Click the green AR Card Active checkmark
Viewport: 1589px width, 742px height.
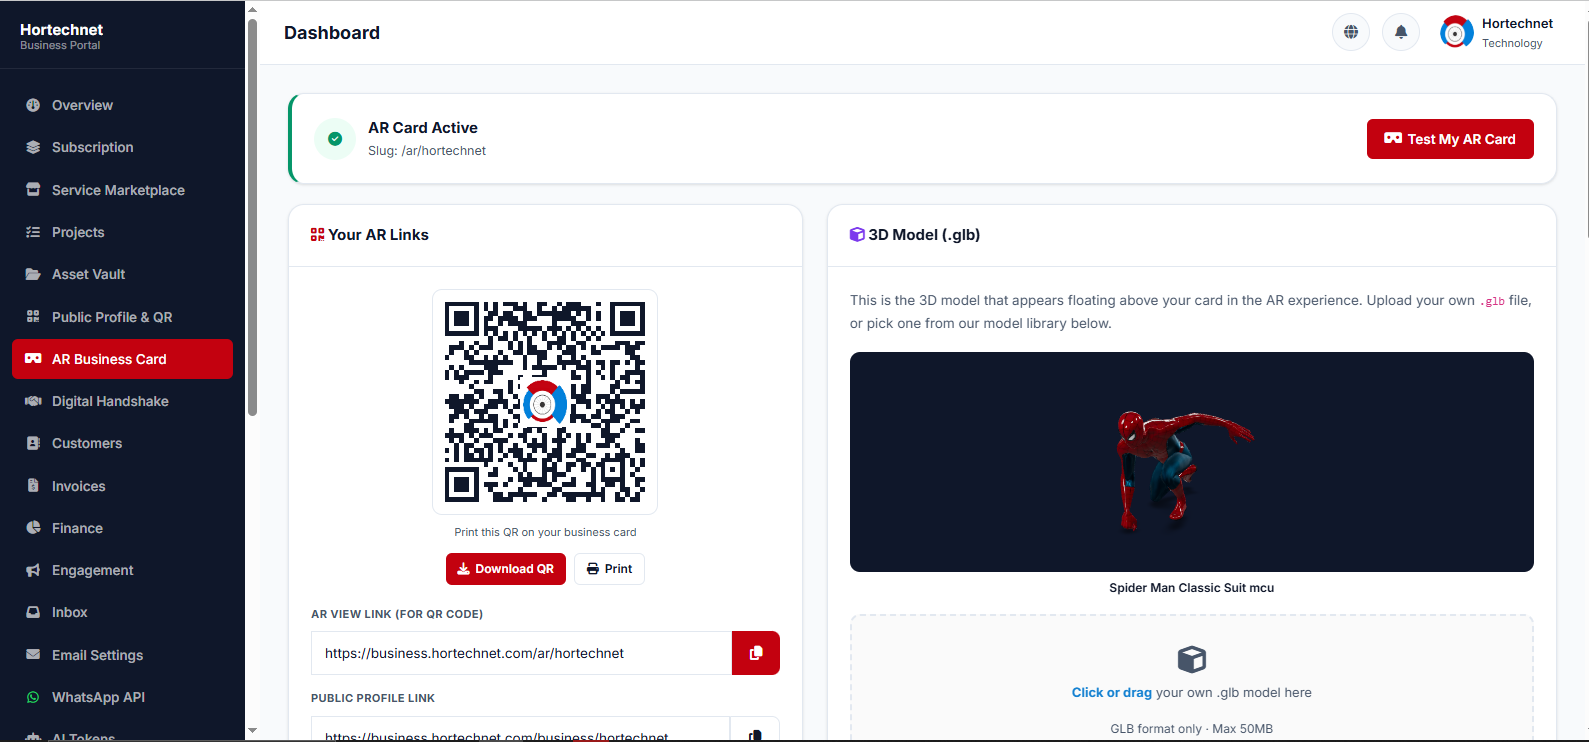[x=335, y=139]
